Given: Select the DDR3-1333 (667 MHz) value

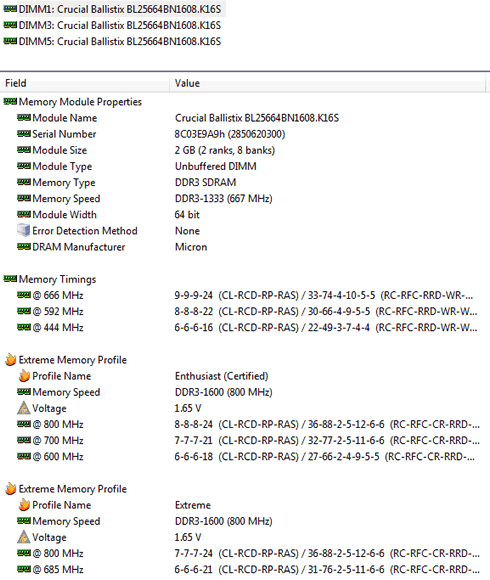Looking at the screenshot, I should (x=223, y=199).
